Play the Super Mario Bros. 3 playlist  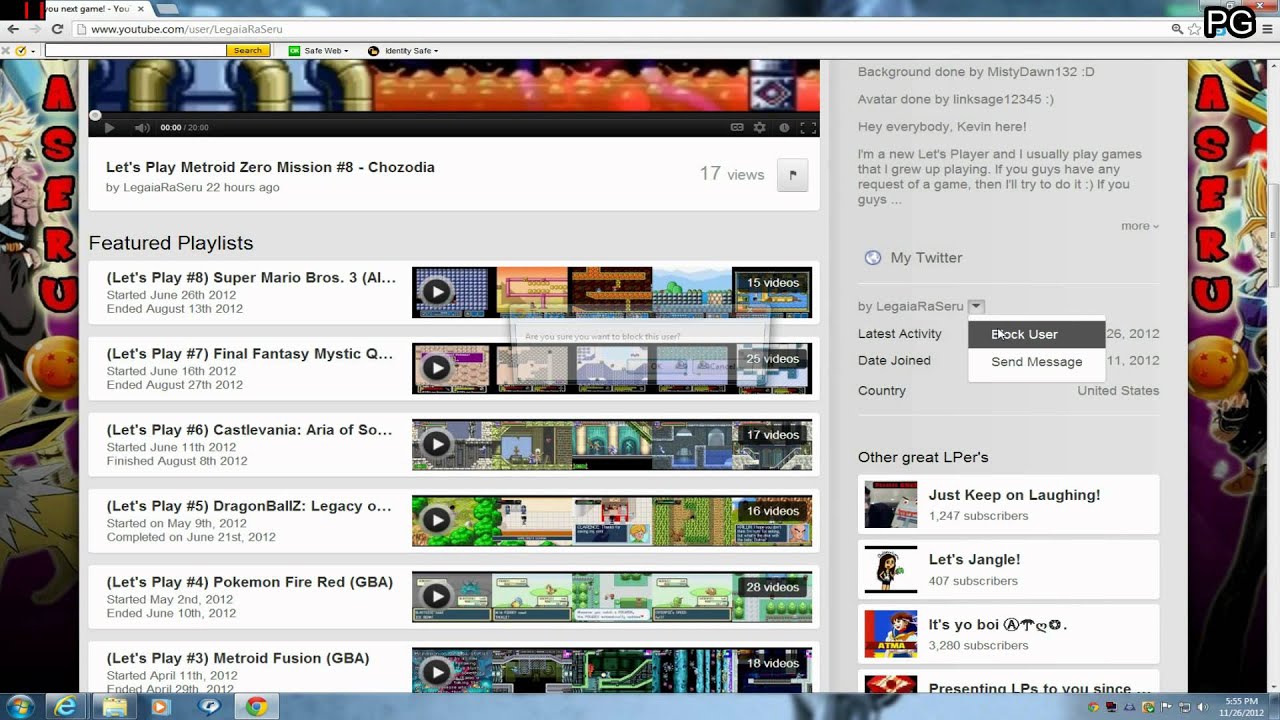[436, 292]
